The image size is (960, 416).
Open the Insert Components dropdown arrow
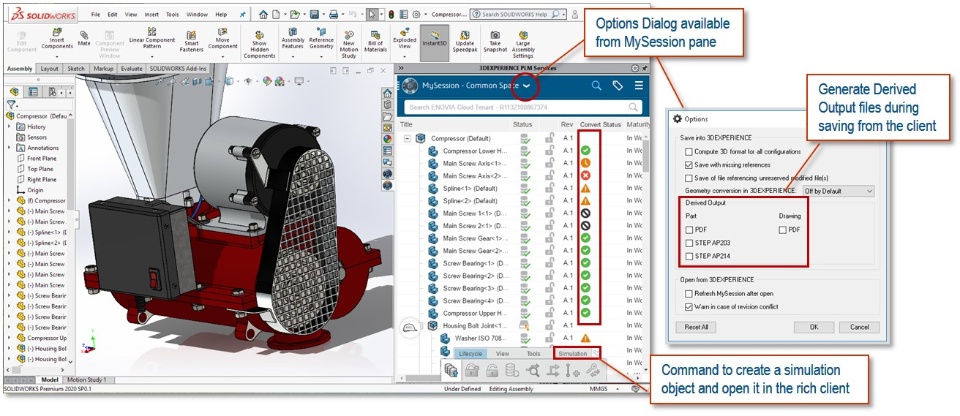(x=57, y=57)
